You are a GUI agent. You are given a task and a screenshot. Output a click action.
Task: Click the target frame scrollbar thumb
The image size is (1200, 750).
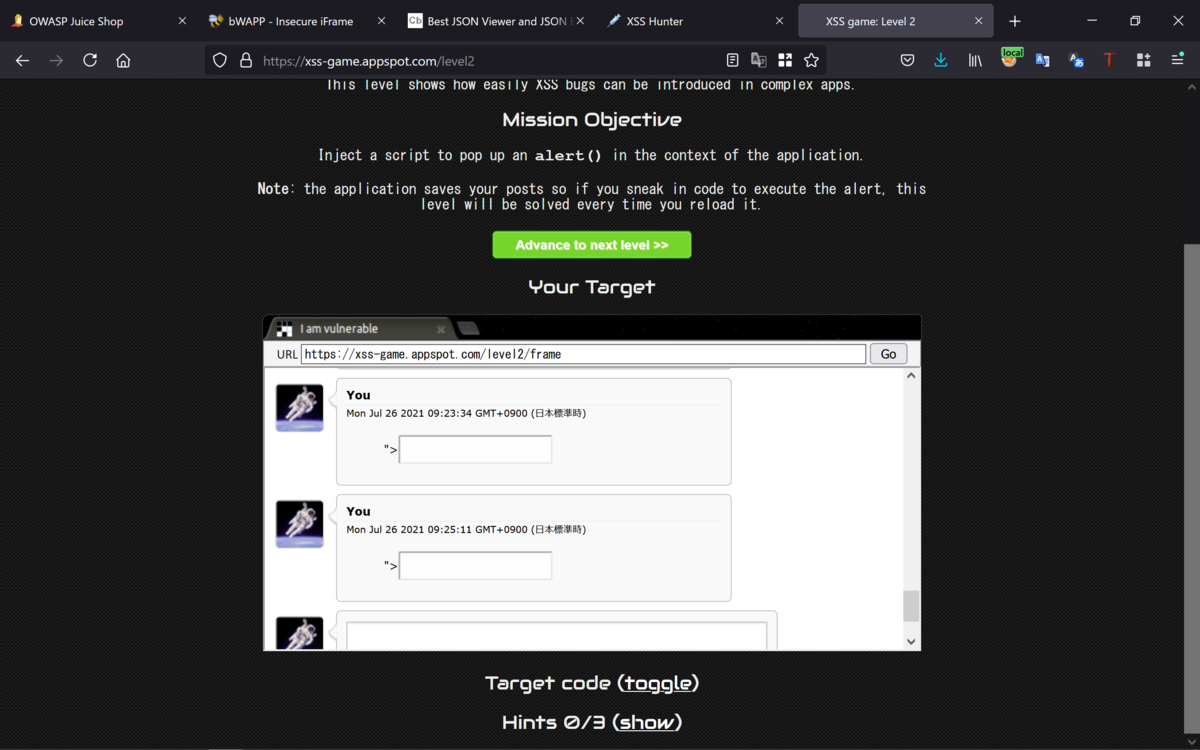[910, 606]
